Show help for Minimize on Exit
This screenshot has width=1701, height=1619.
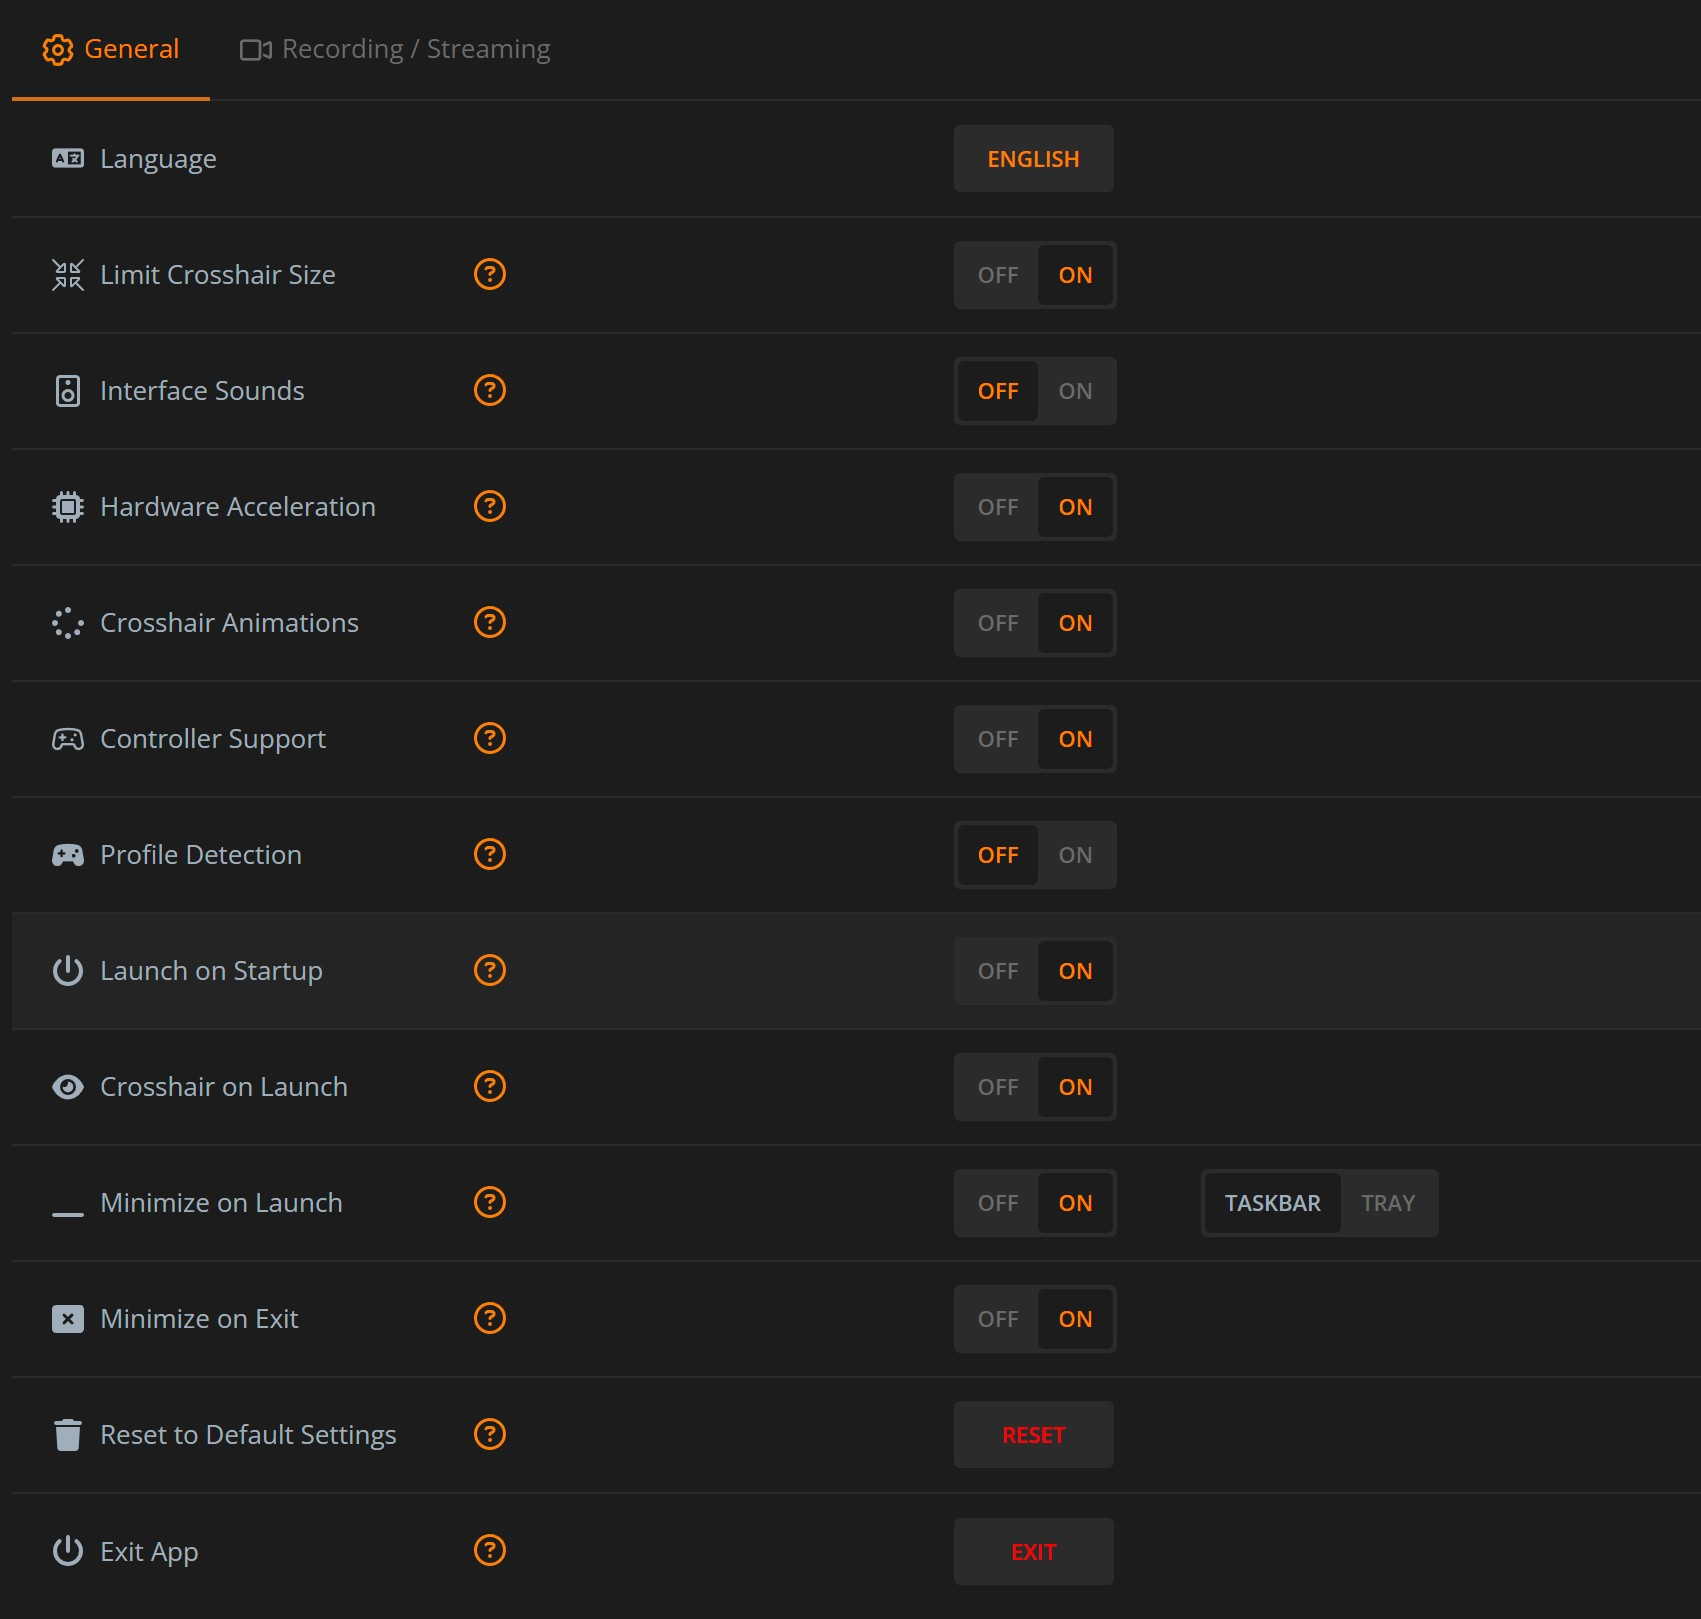coord(490,1318)
